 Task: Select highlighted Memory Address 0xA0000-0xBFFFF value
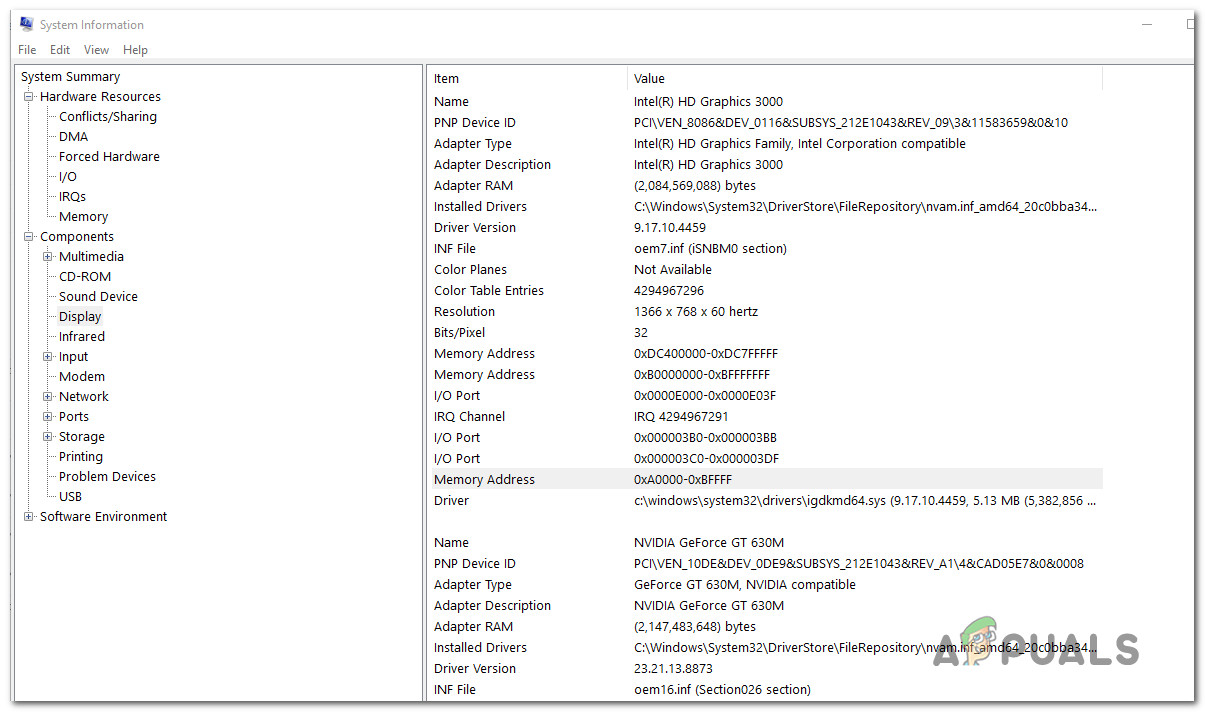coord(683,480)
